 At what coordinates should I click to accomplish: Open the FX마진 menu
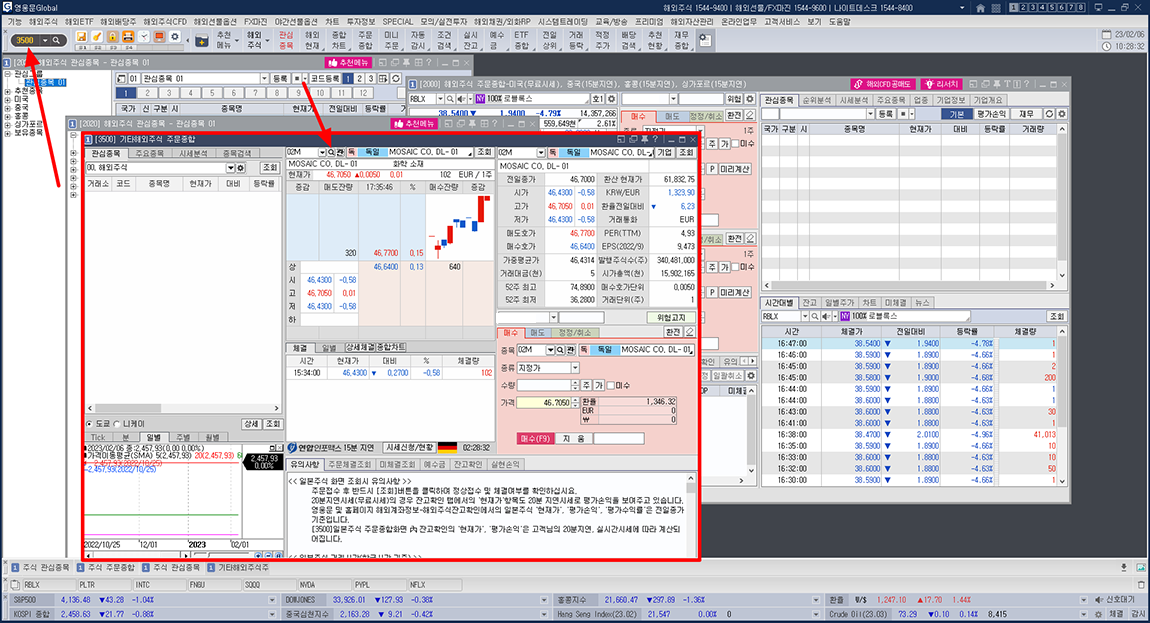tap(255, 22)
